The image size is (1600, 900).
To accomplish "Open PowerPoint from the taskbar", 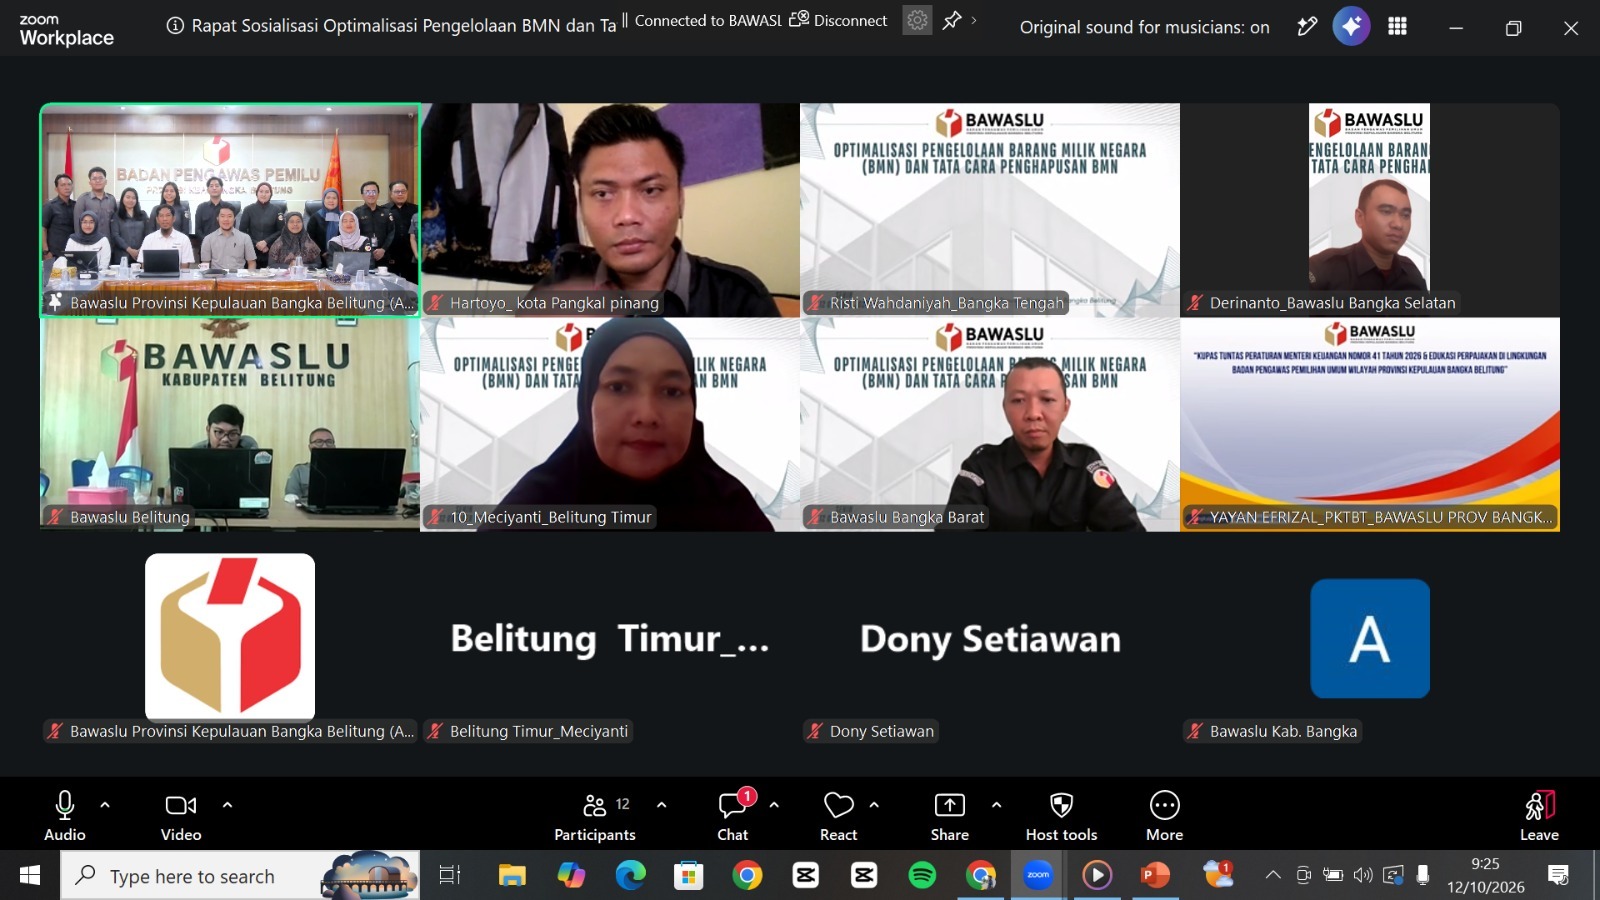I will [x=1156, y=876].
